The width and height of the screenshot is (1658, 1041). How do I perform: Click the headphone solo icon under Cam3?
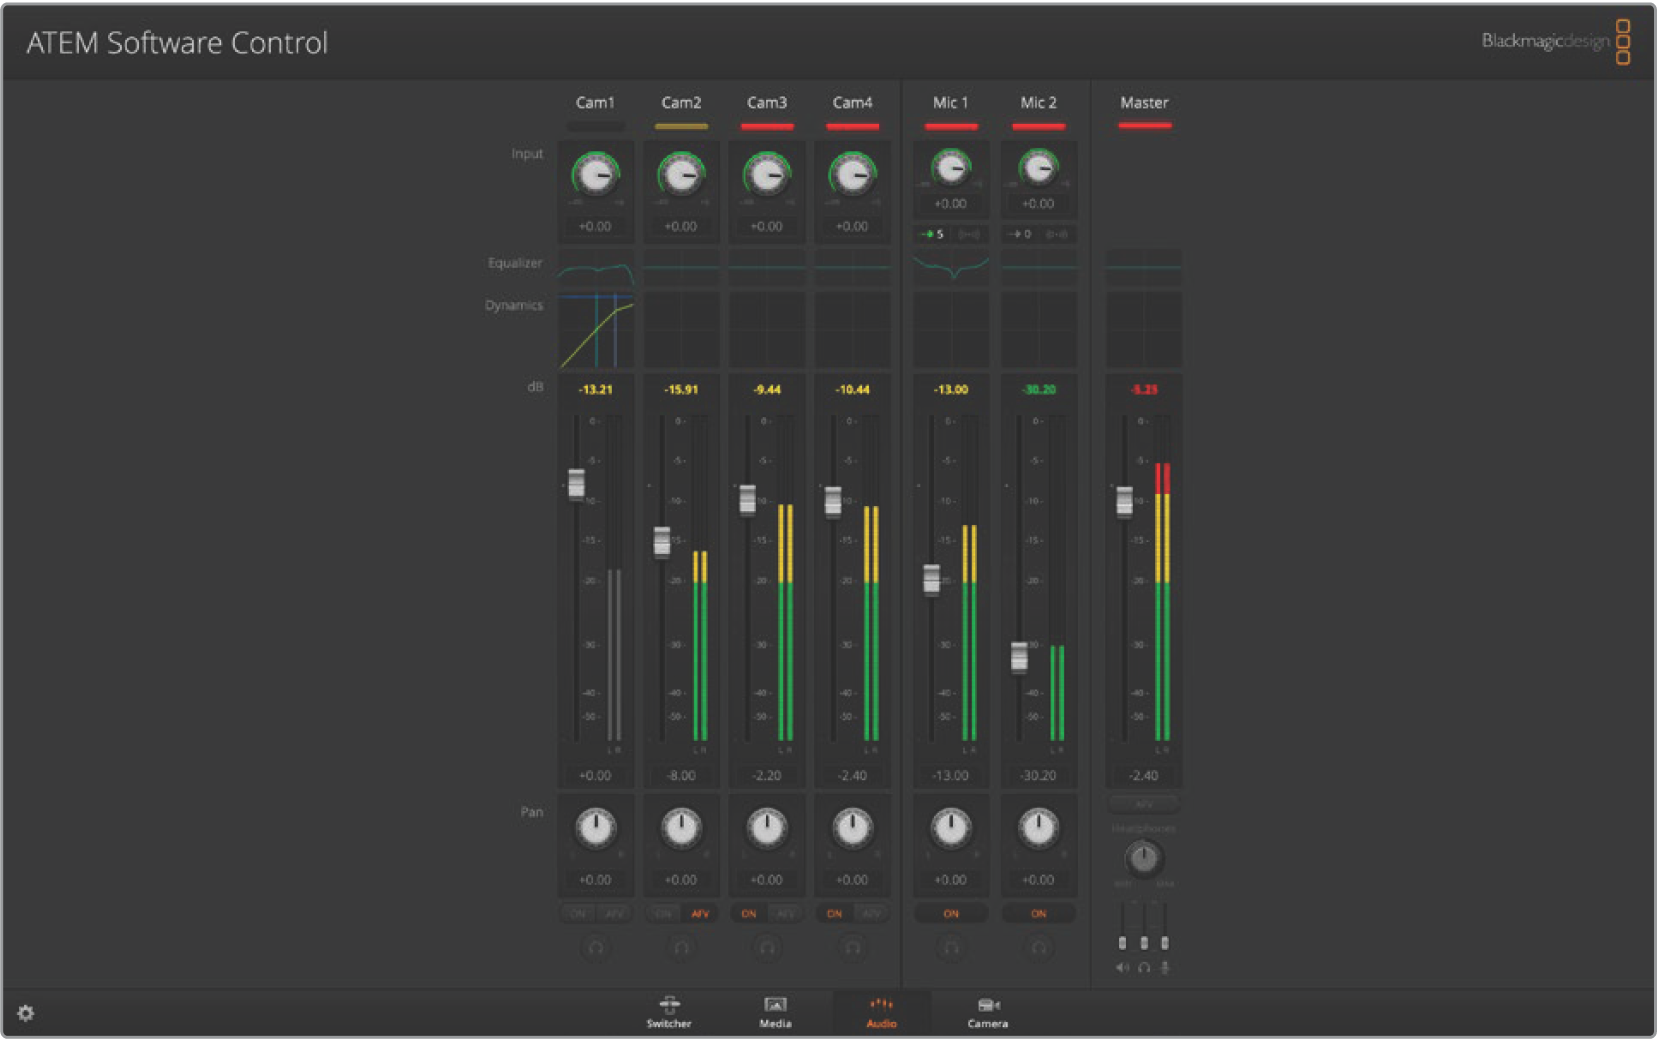[x=767, y=948]
